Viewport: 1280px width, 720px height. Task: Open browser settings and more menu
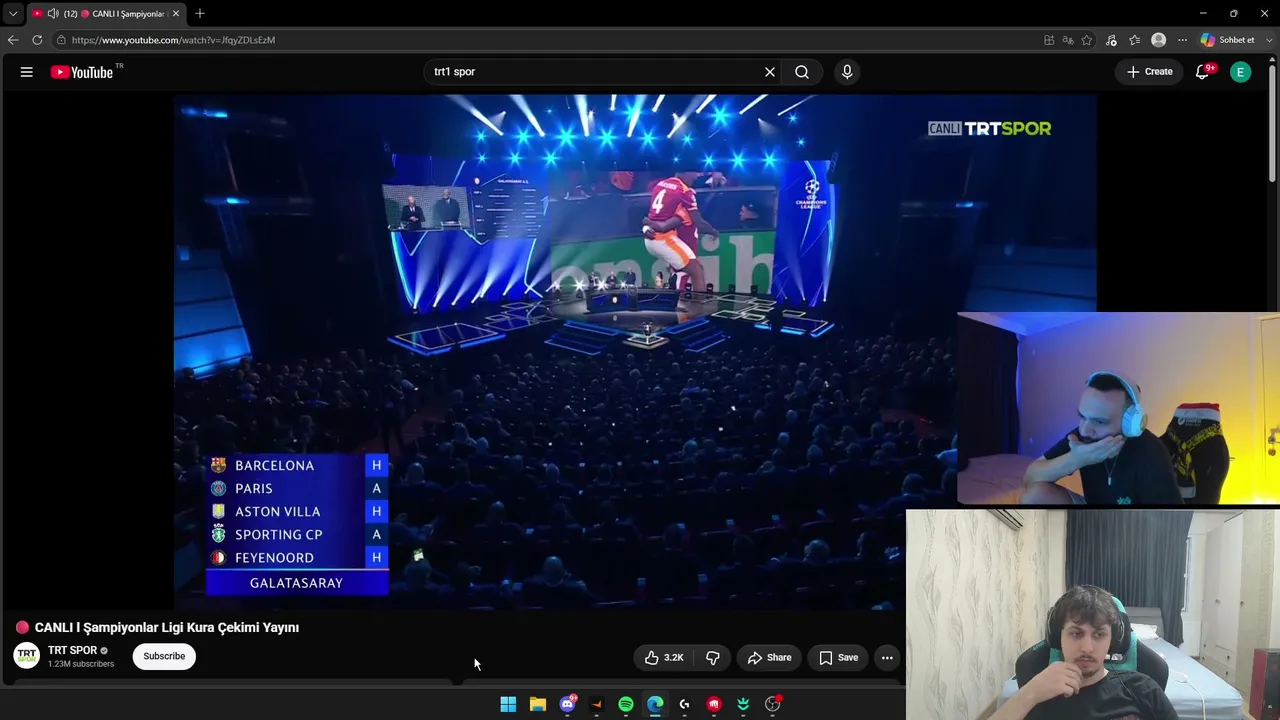[1182, 40]
